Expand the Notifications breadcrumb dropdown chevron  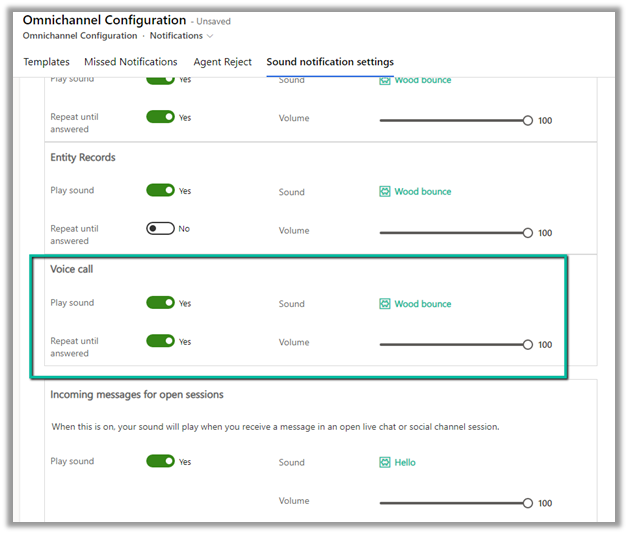point(210,37)
